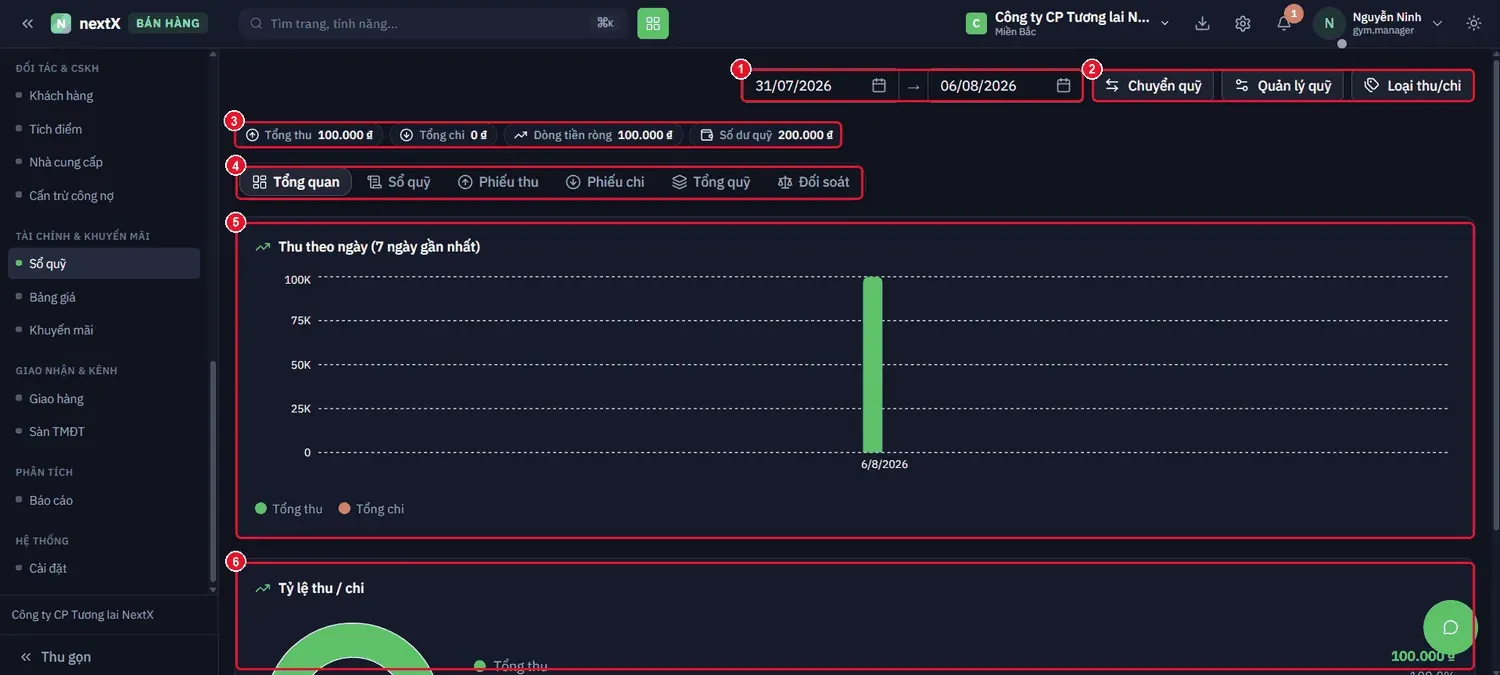Open Tích điểm in sidebar
The width and height of the screenshot is (1500, 675).
[104, 129]
